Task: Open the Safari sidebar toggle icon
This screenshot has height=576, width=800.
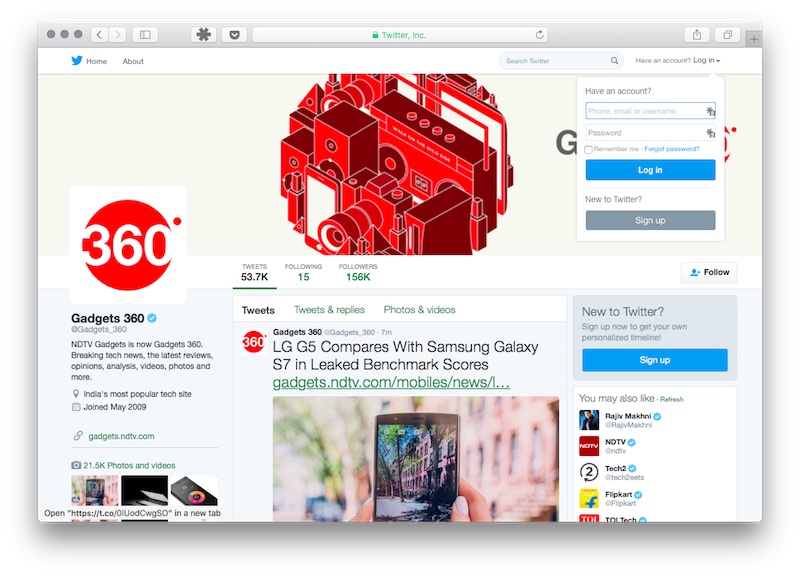Action: pyautogui.click(x=145, y=35)
